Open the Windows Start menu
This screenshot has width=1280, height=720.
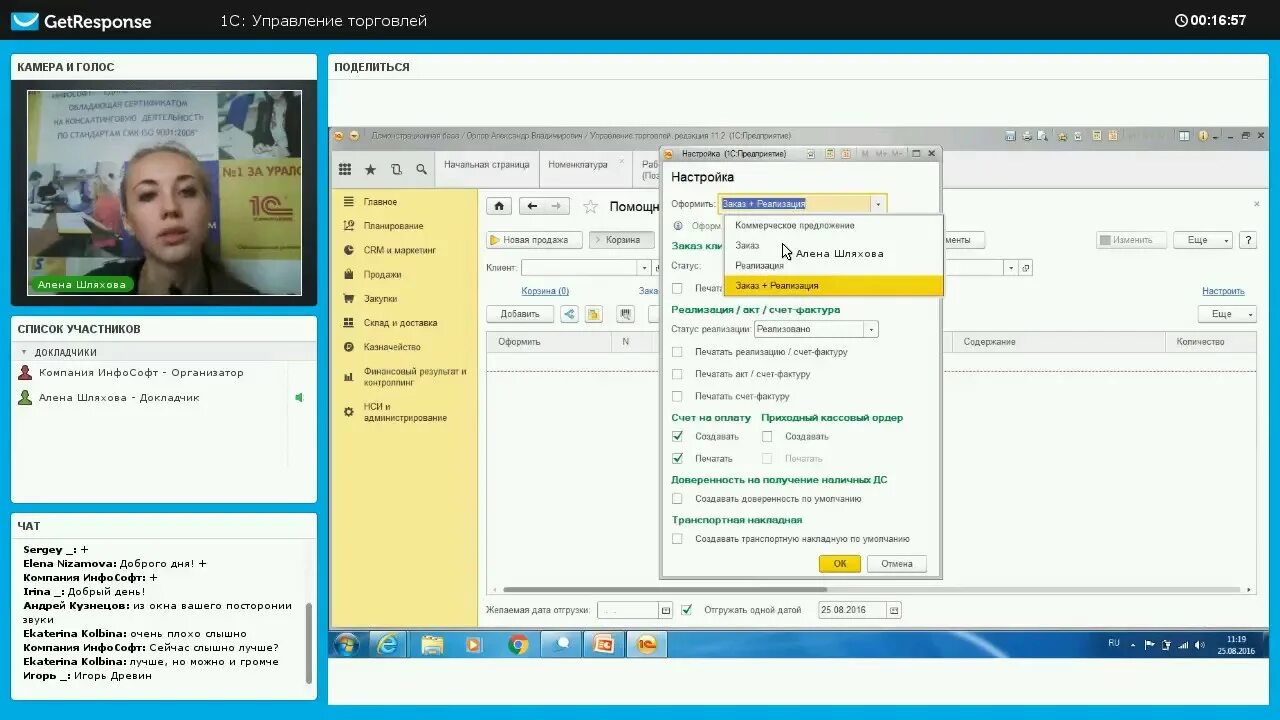346,644
